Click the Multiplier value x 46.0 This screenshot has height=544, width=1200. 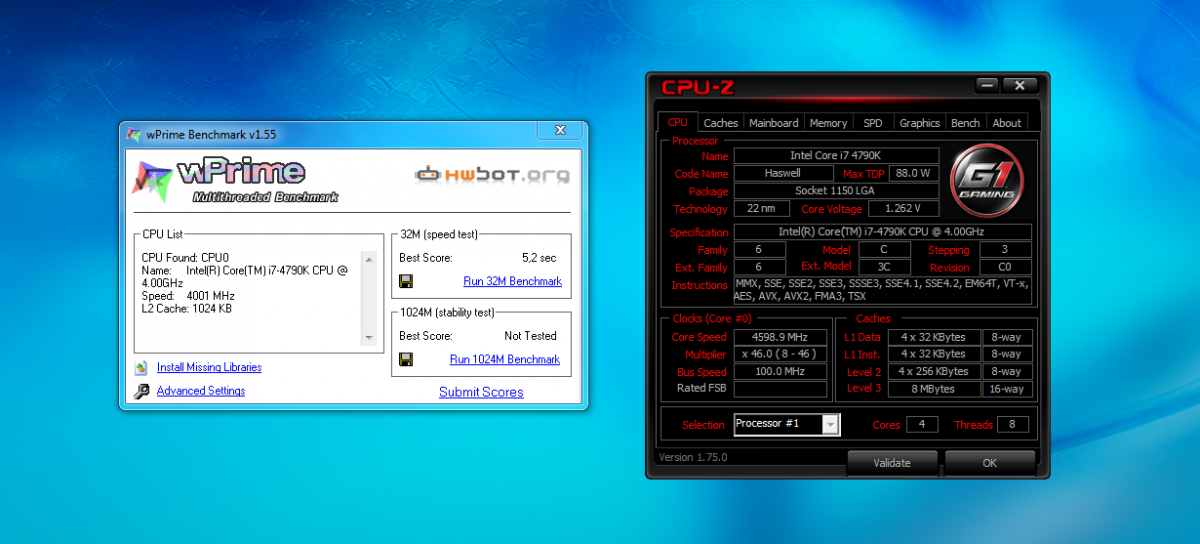click(780, 354)
